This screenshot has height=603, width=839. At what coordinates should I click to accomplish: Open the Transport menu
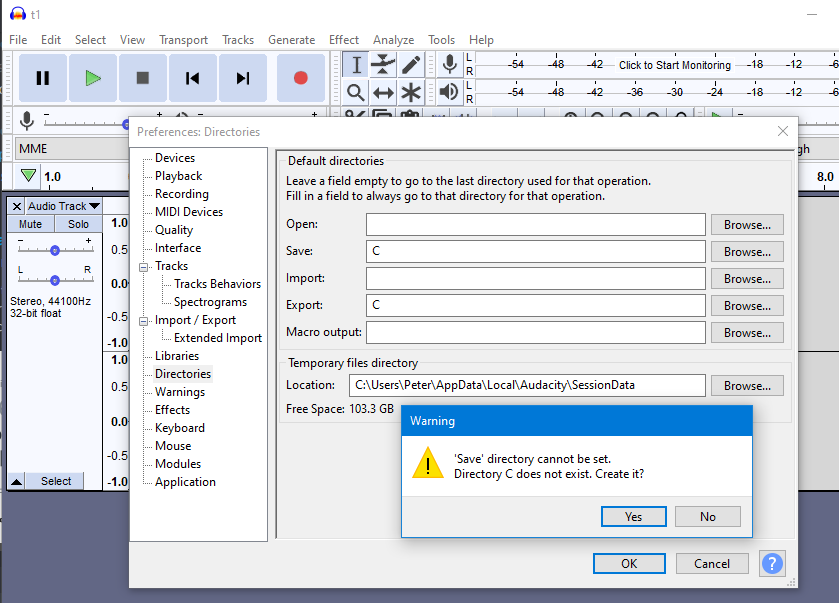183,40
